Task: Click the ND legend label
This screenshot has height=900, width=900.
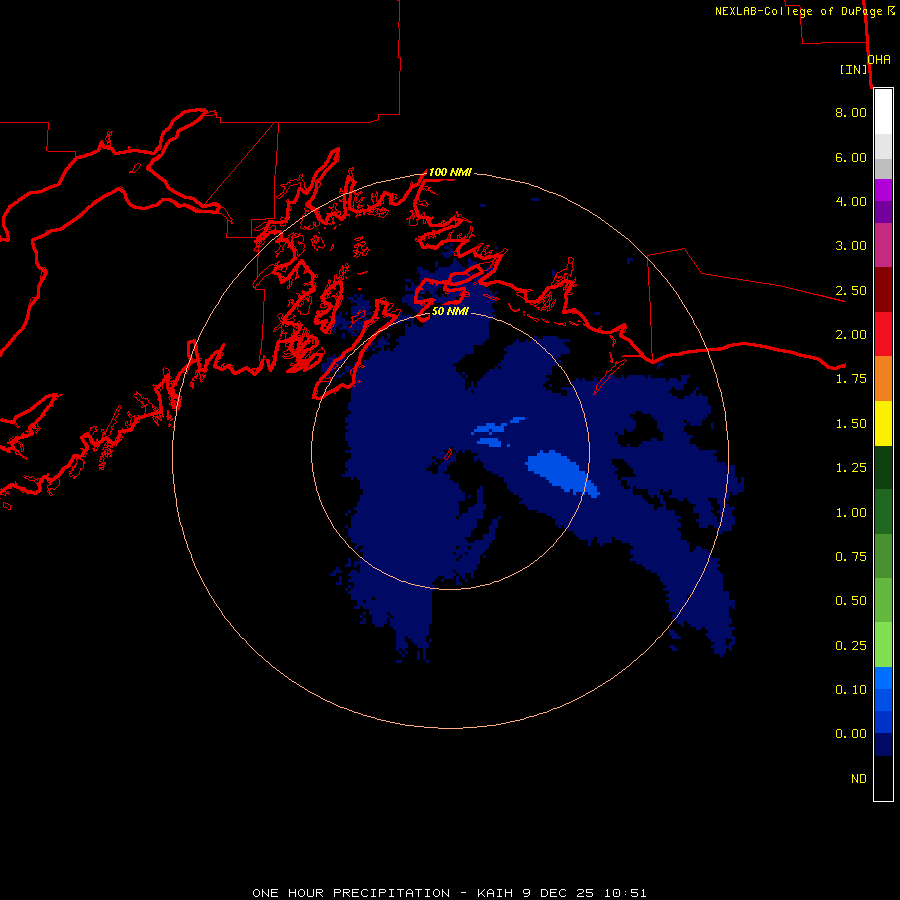Action: pos(859,779)
